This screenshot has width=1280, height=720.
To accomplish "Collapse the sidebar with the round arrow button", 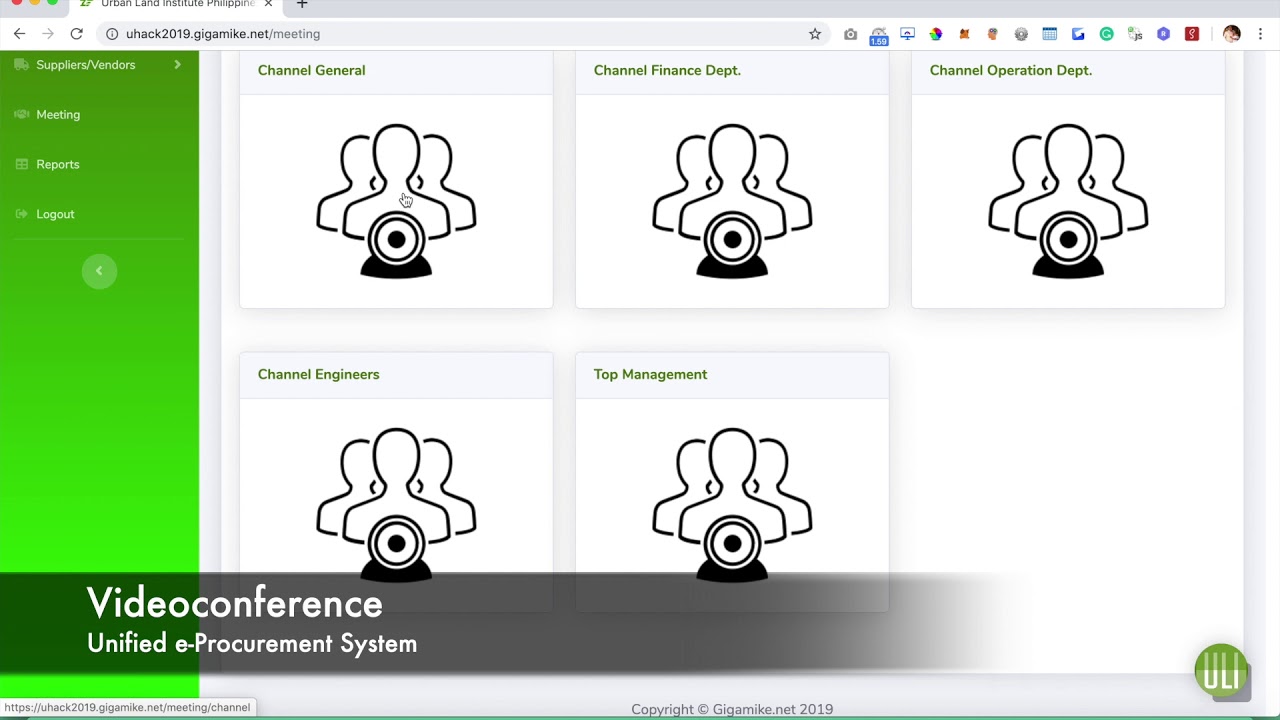I will [99, 271].
